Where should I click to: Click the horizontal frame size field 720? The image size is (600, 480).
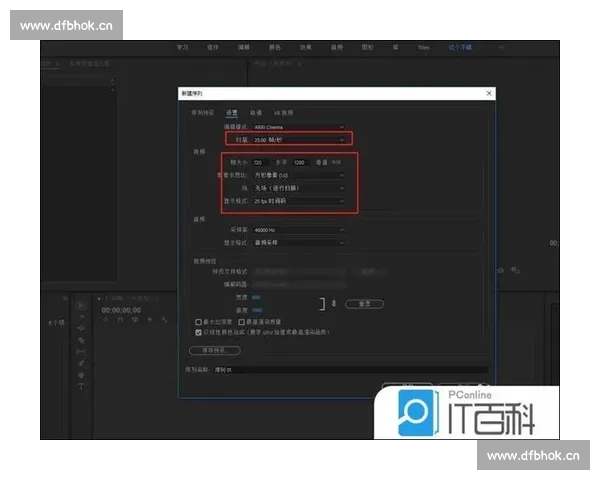(259, 161)
